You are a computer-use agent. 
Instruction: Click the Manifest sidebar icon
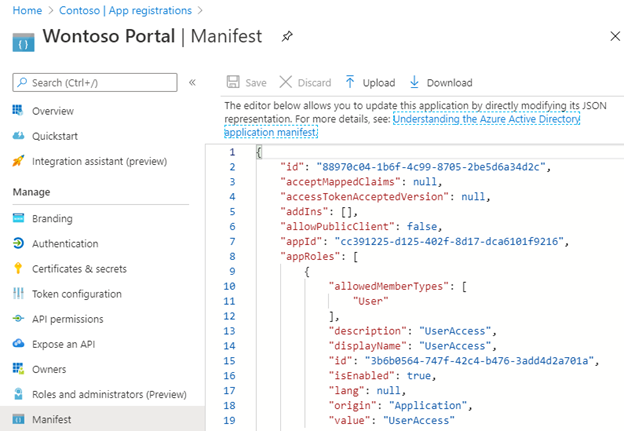coord(18,419)
